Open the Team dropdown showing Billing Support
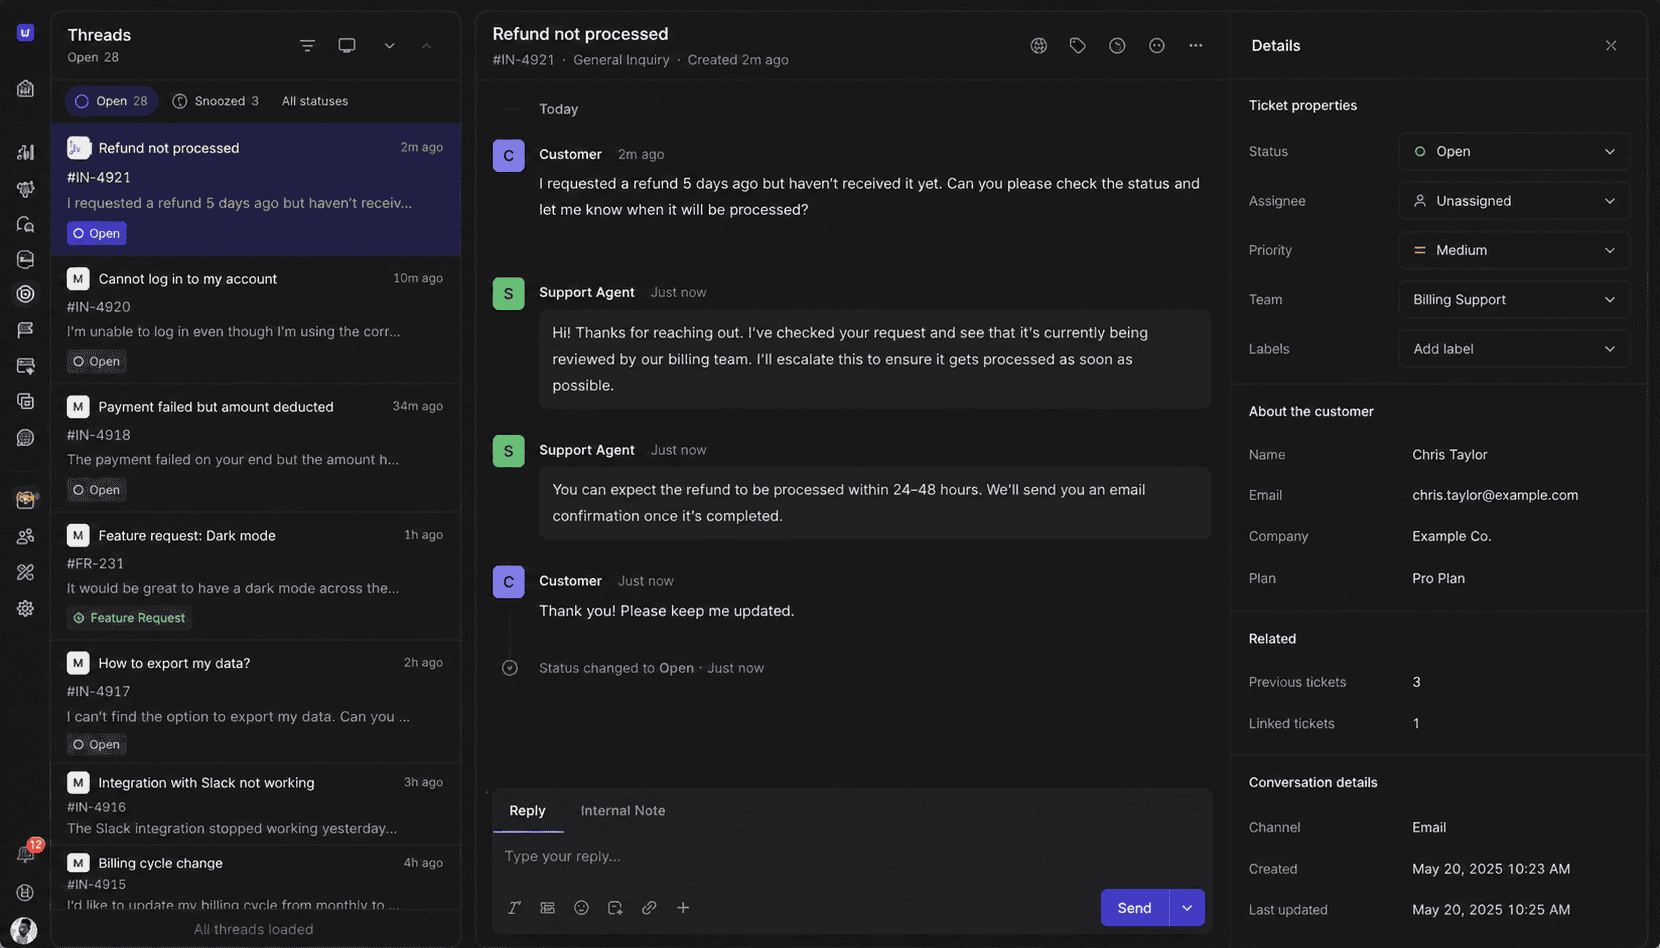The image size is (1660, 948). click(1514, 300)
